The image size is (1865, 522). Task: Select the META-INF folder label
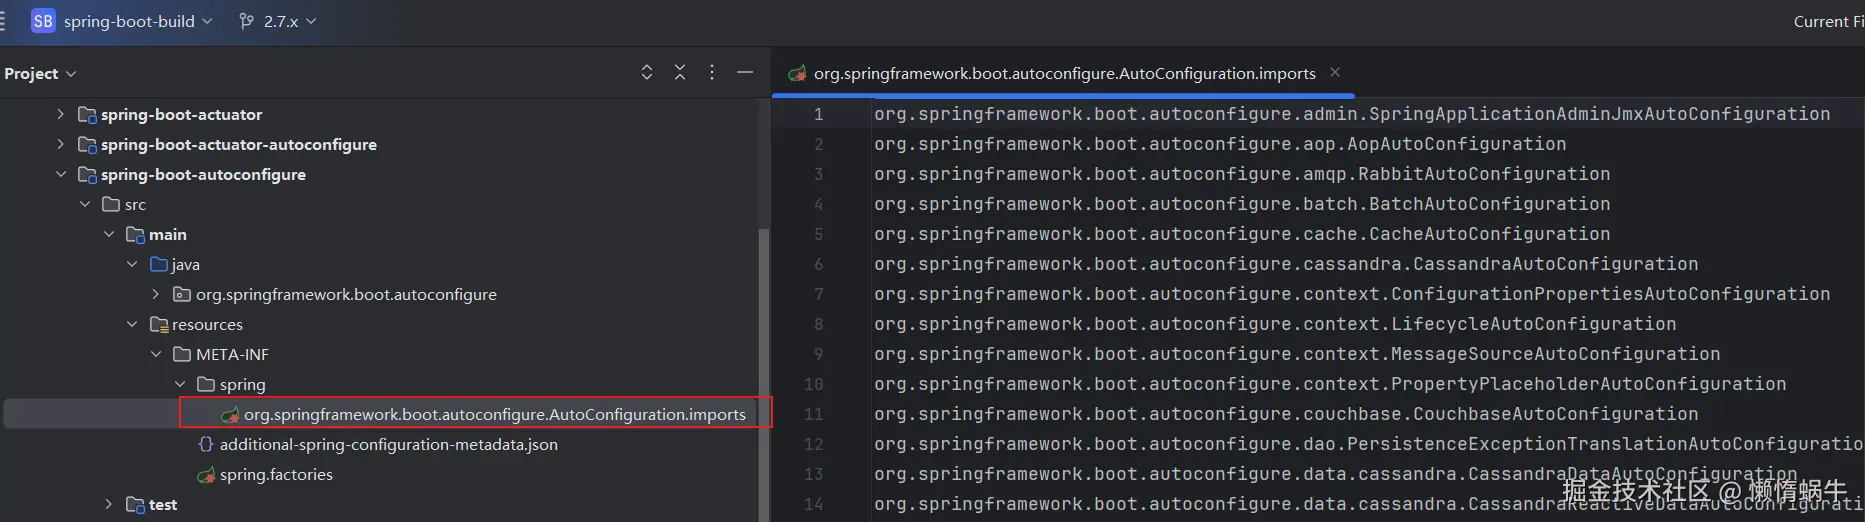[232, 354]
